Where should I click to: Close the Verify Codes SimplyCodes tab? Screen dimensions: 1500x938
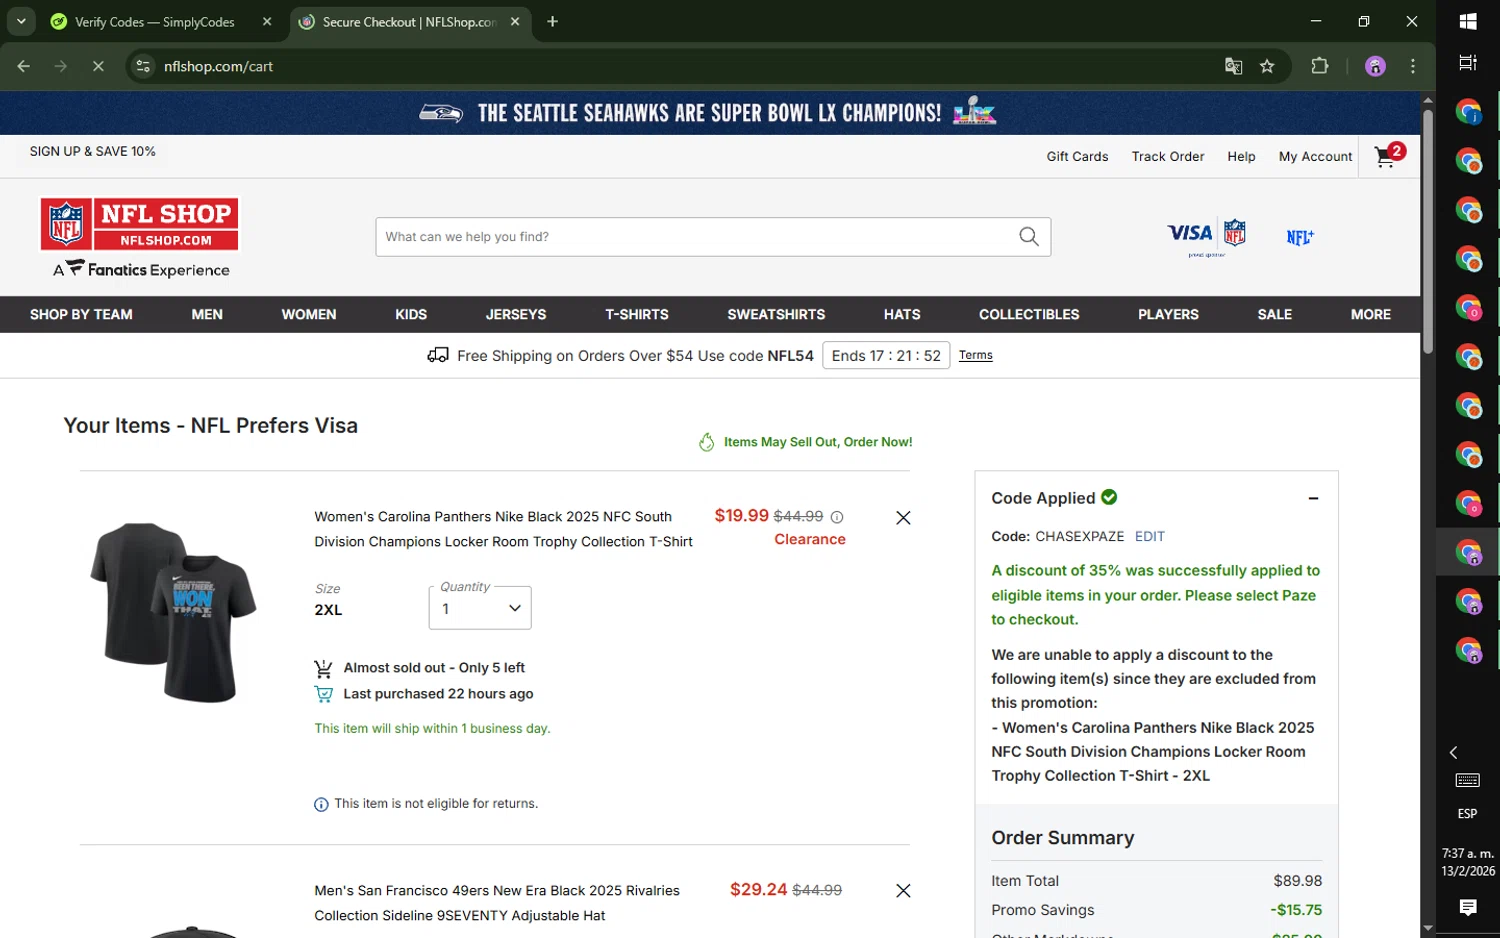coord(267,21)
